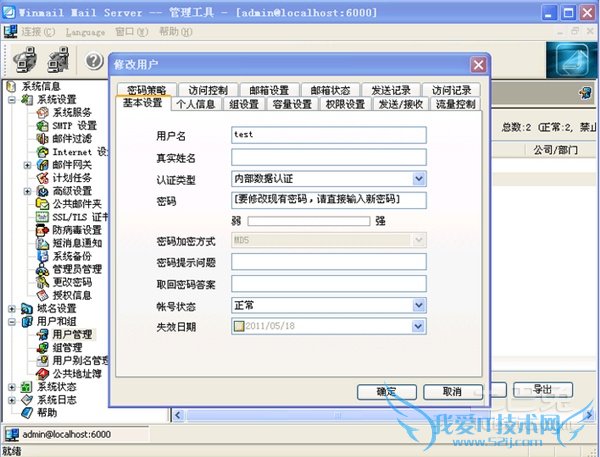
Task: Open the 帮助 menu in menu bar
Action: (176, 32)
